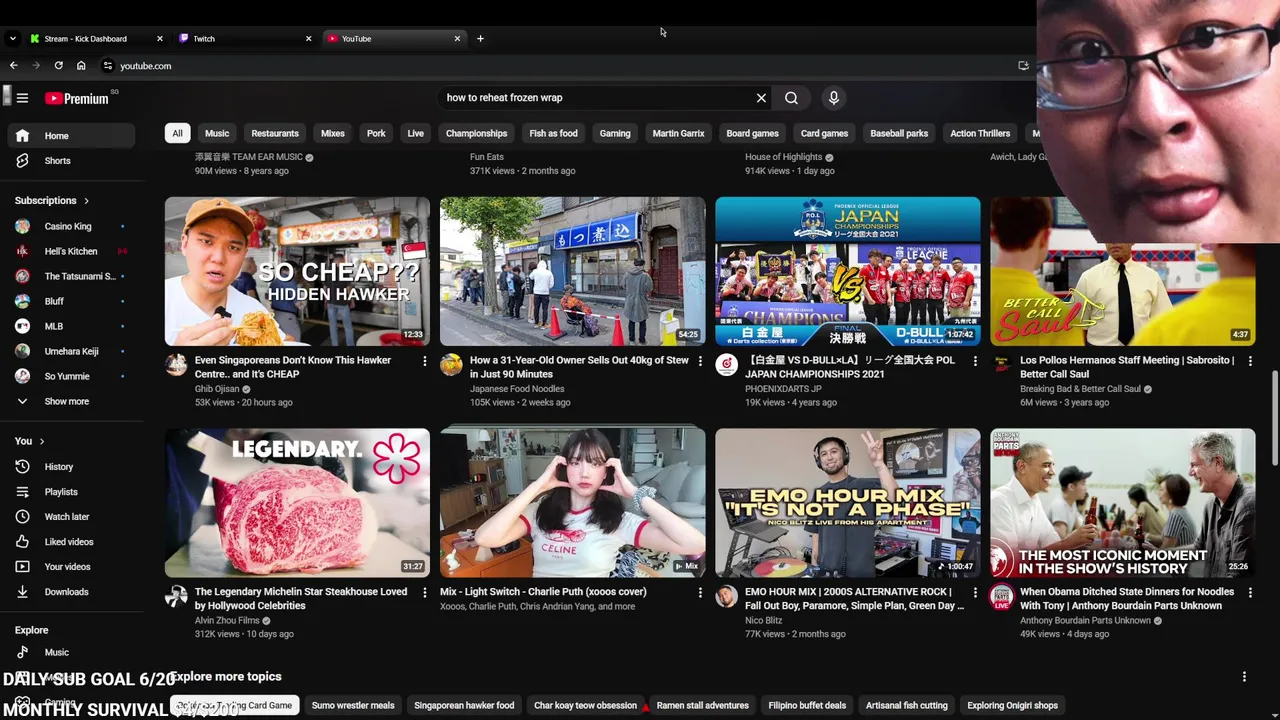Open options menu for Obama Noodles video
This screenshot has height=720, width=1280.
click(x=1249, y=593)
